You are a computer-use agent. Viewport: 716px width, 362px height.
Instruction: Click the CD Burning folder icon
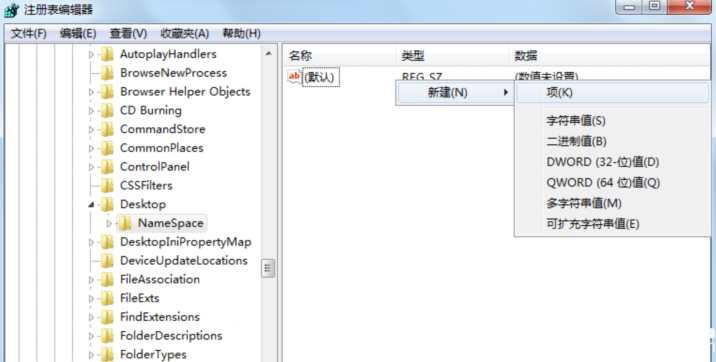(x=107, y=110)
